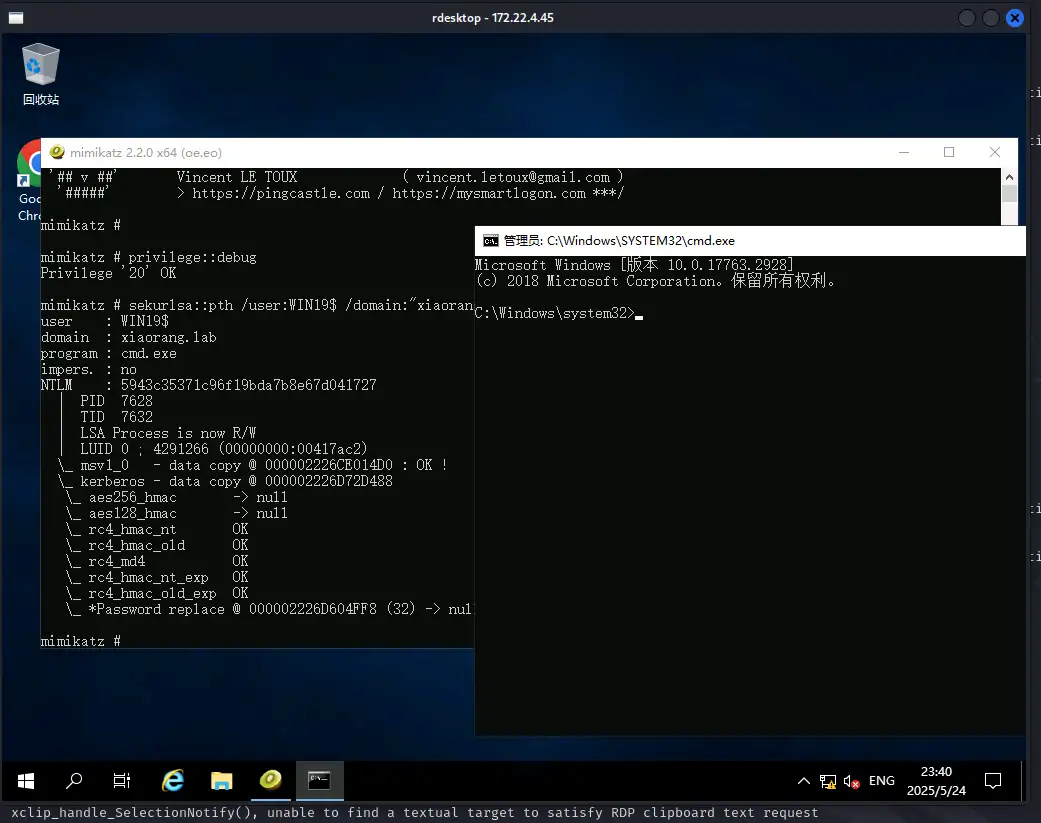Click the rc4_md4 OK line
The width and height of the screenshot is (1041, 823).
tap(157, 561)
